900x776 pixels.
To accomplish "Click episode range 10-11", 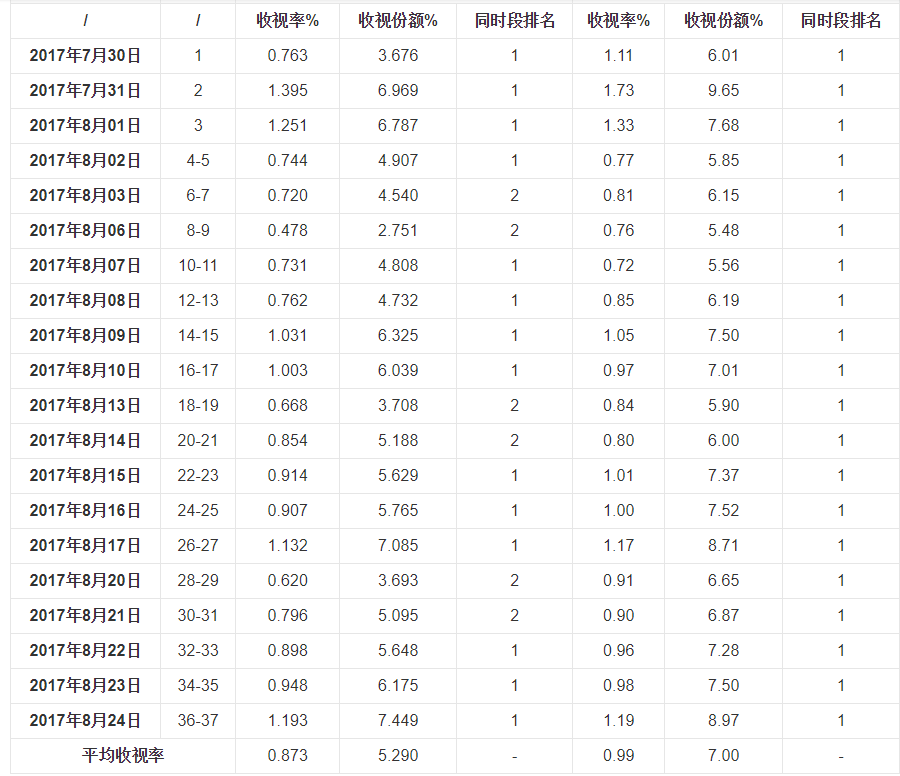I will click(x=198, y=266).
